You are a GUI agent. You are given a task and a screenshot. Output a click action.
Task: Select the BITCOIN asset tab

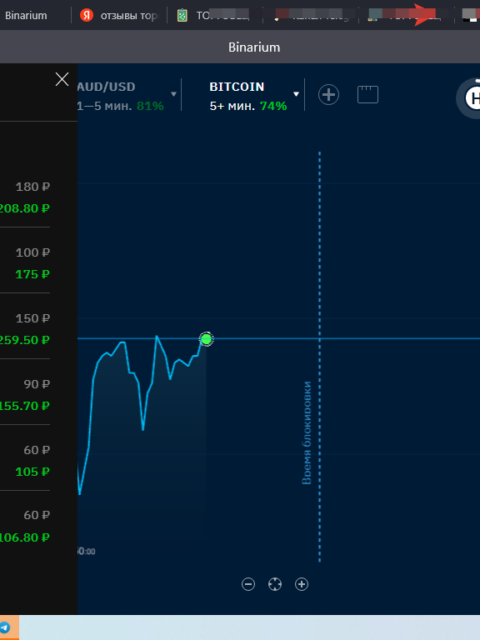pyautogui.click(x=248, y=96)
